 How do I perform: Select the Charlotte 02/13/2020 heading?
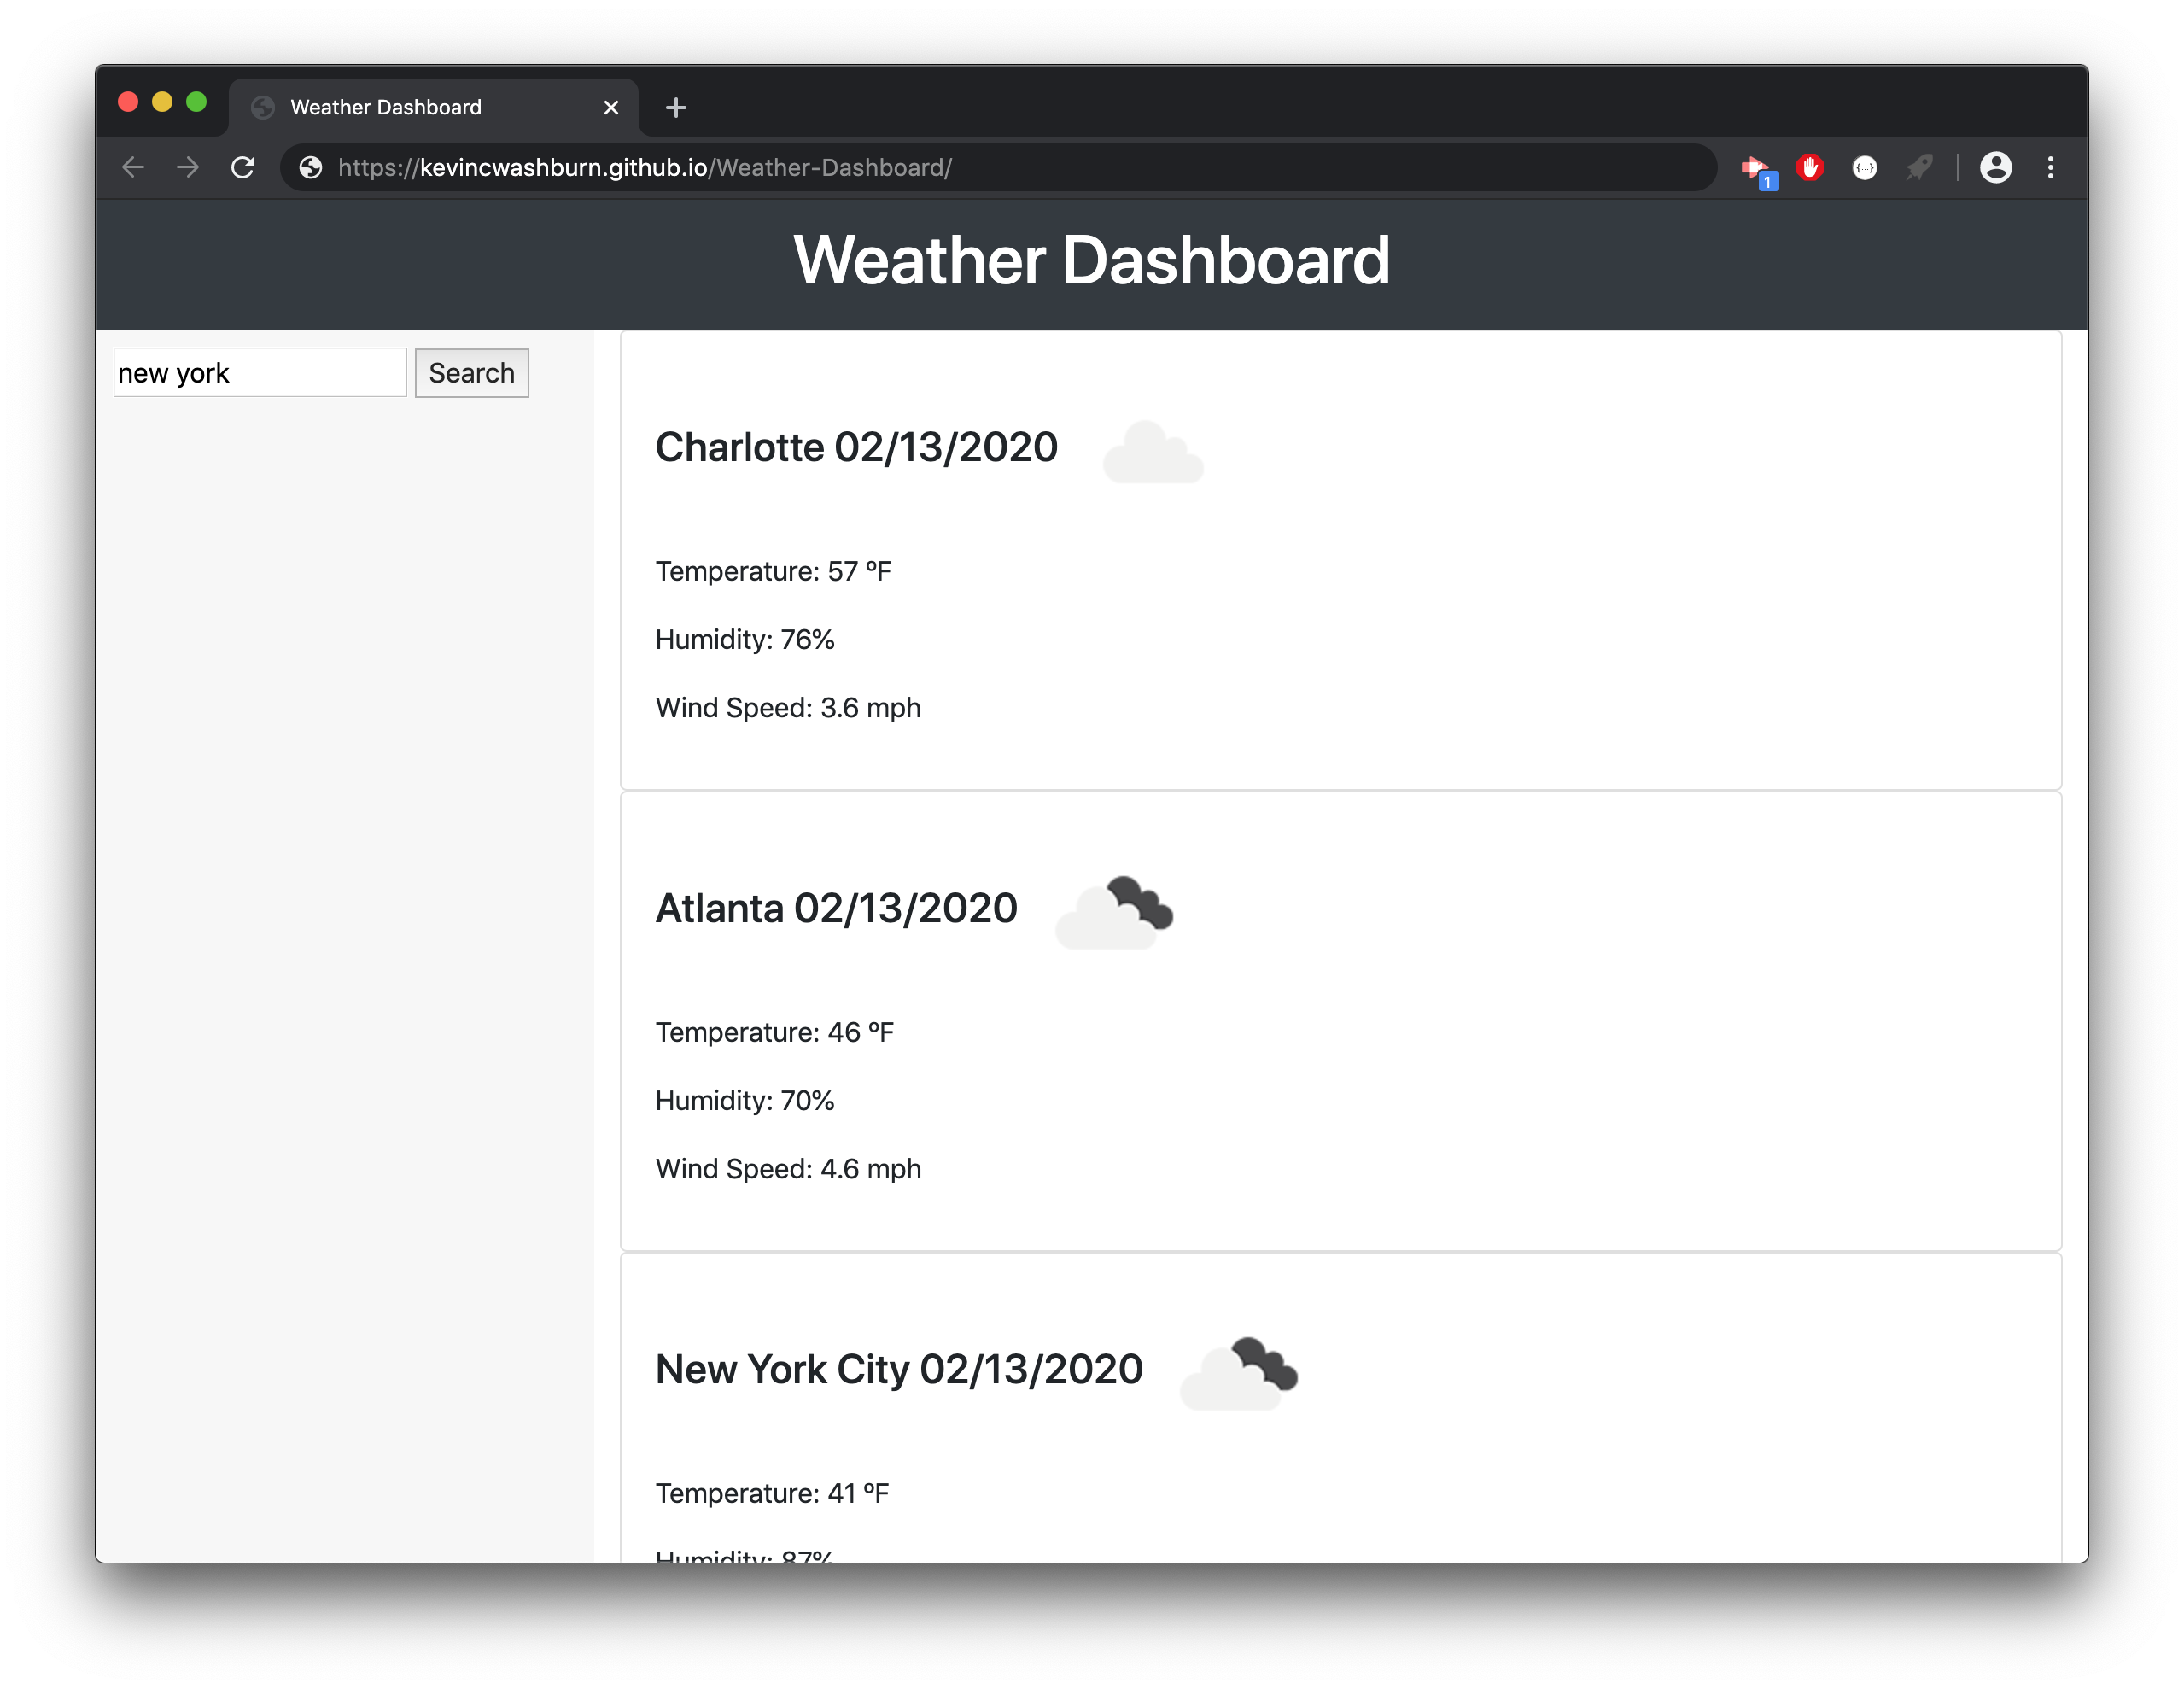point(856,447)
